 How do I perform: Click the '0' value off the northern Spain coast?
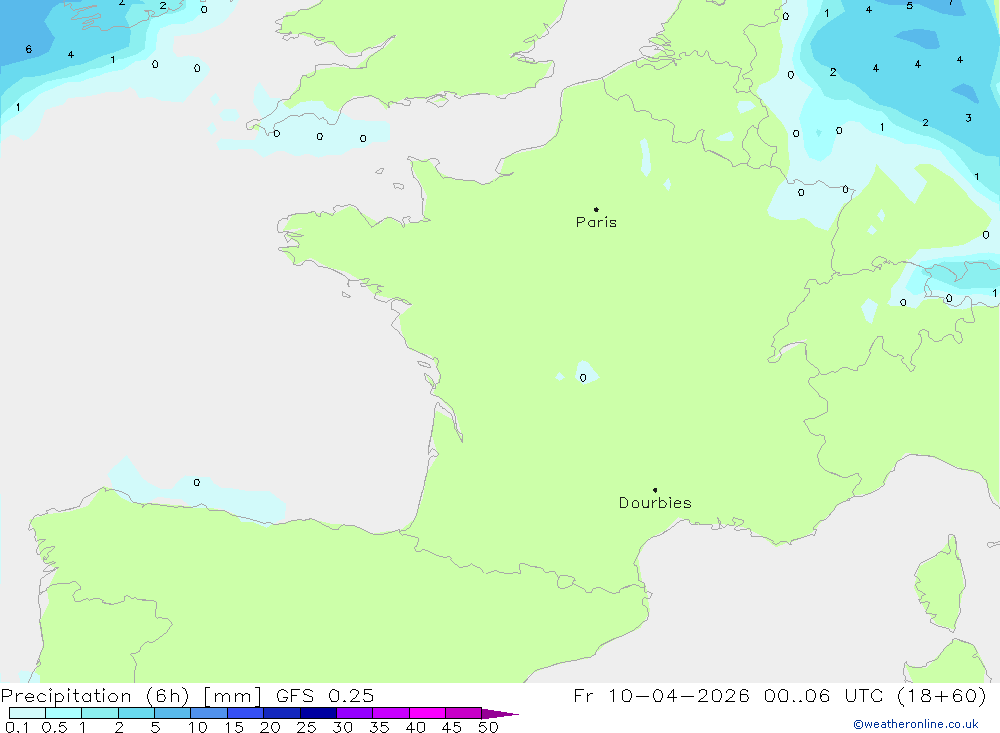coord(196,482)
